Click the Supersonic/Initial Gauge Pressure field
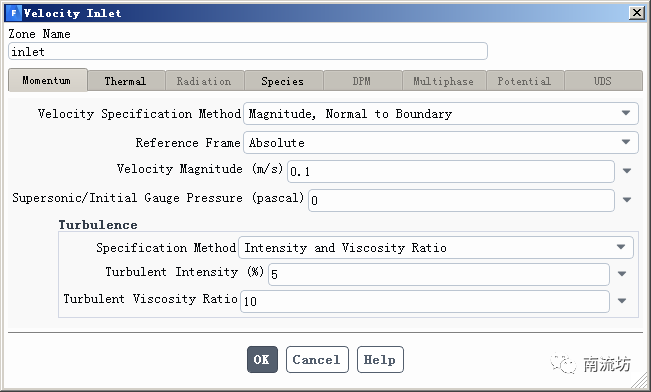Screen dimensions: 651x392 461,200
